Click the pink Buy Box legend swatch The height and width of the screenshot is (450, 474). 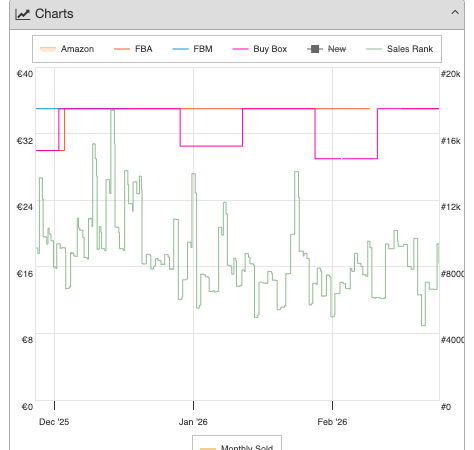click(x=240, y=49)
